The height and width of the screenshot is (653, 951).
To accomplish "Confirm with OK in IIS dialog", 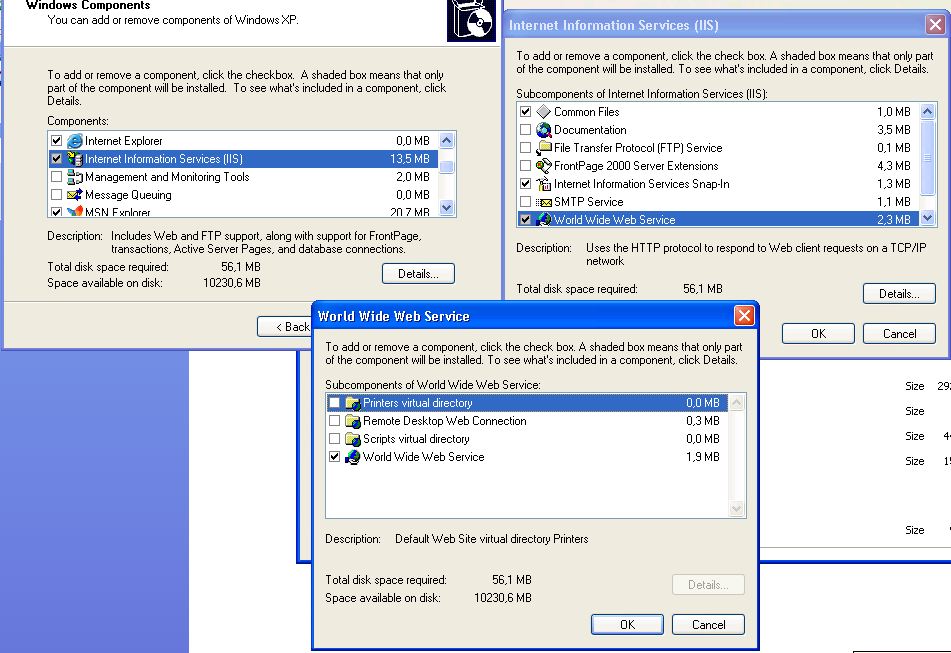I will [x=818, y=333].
